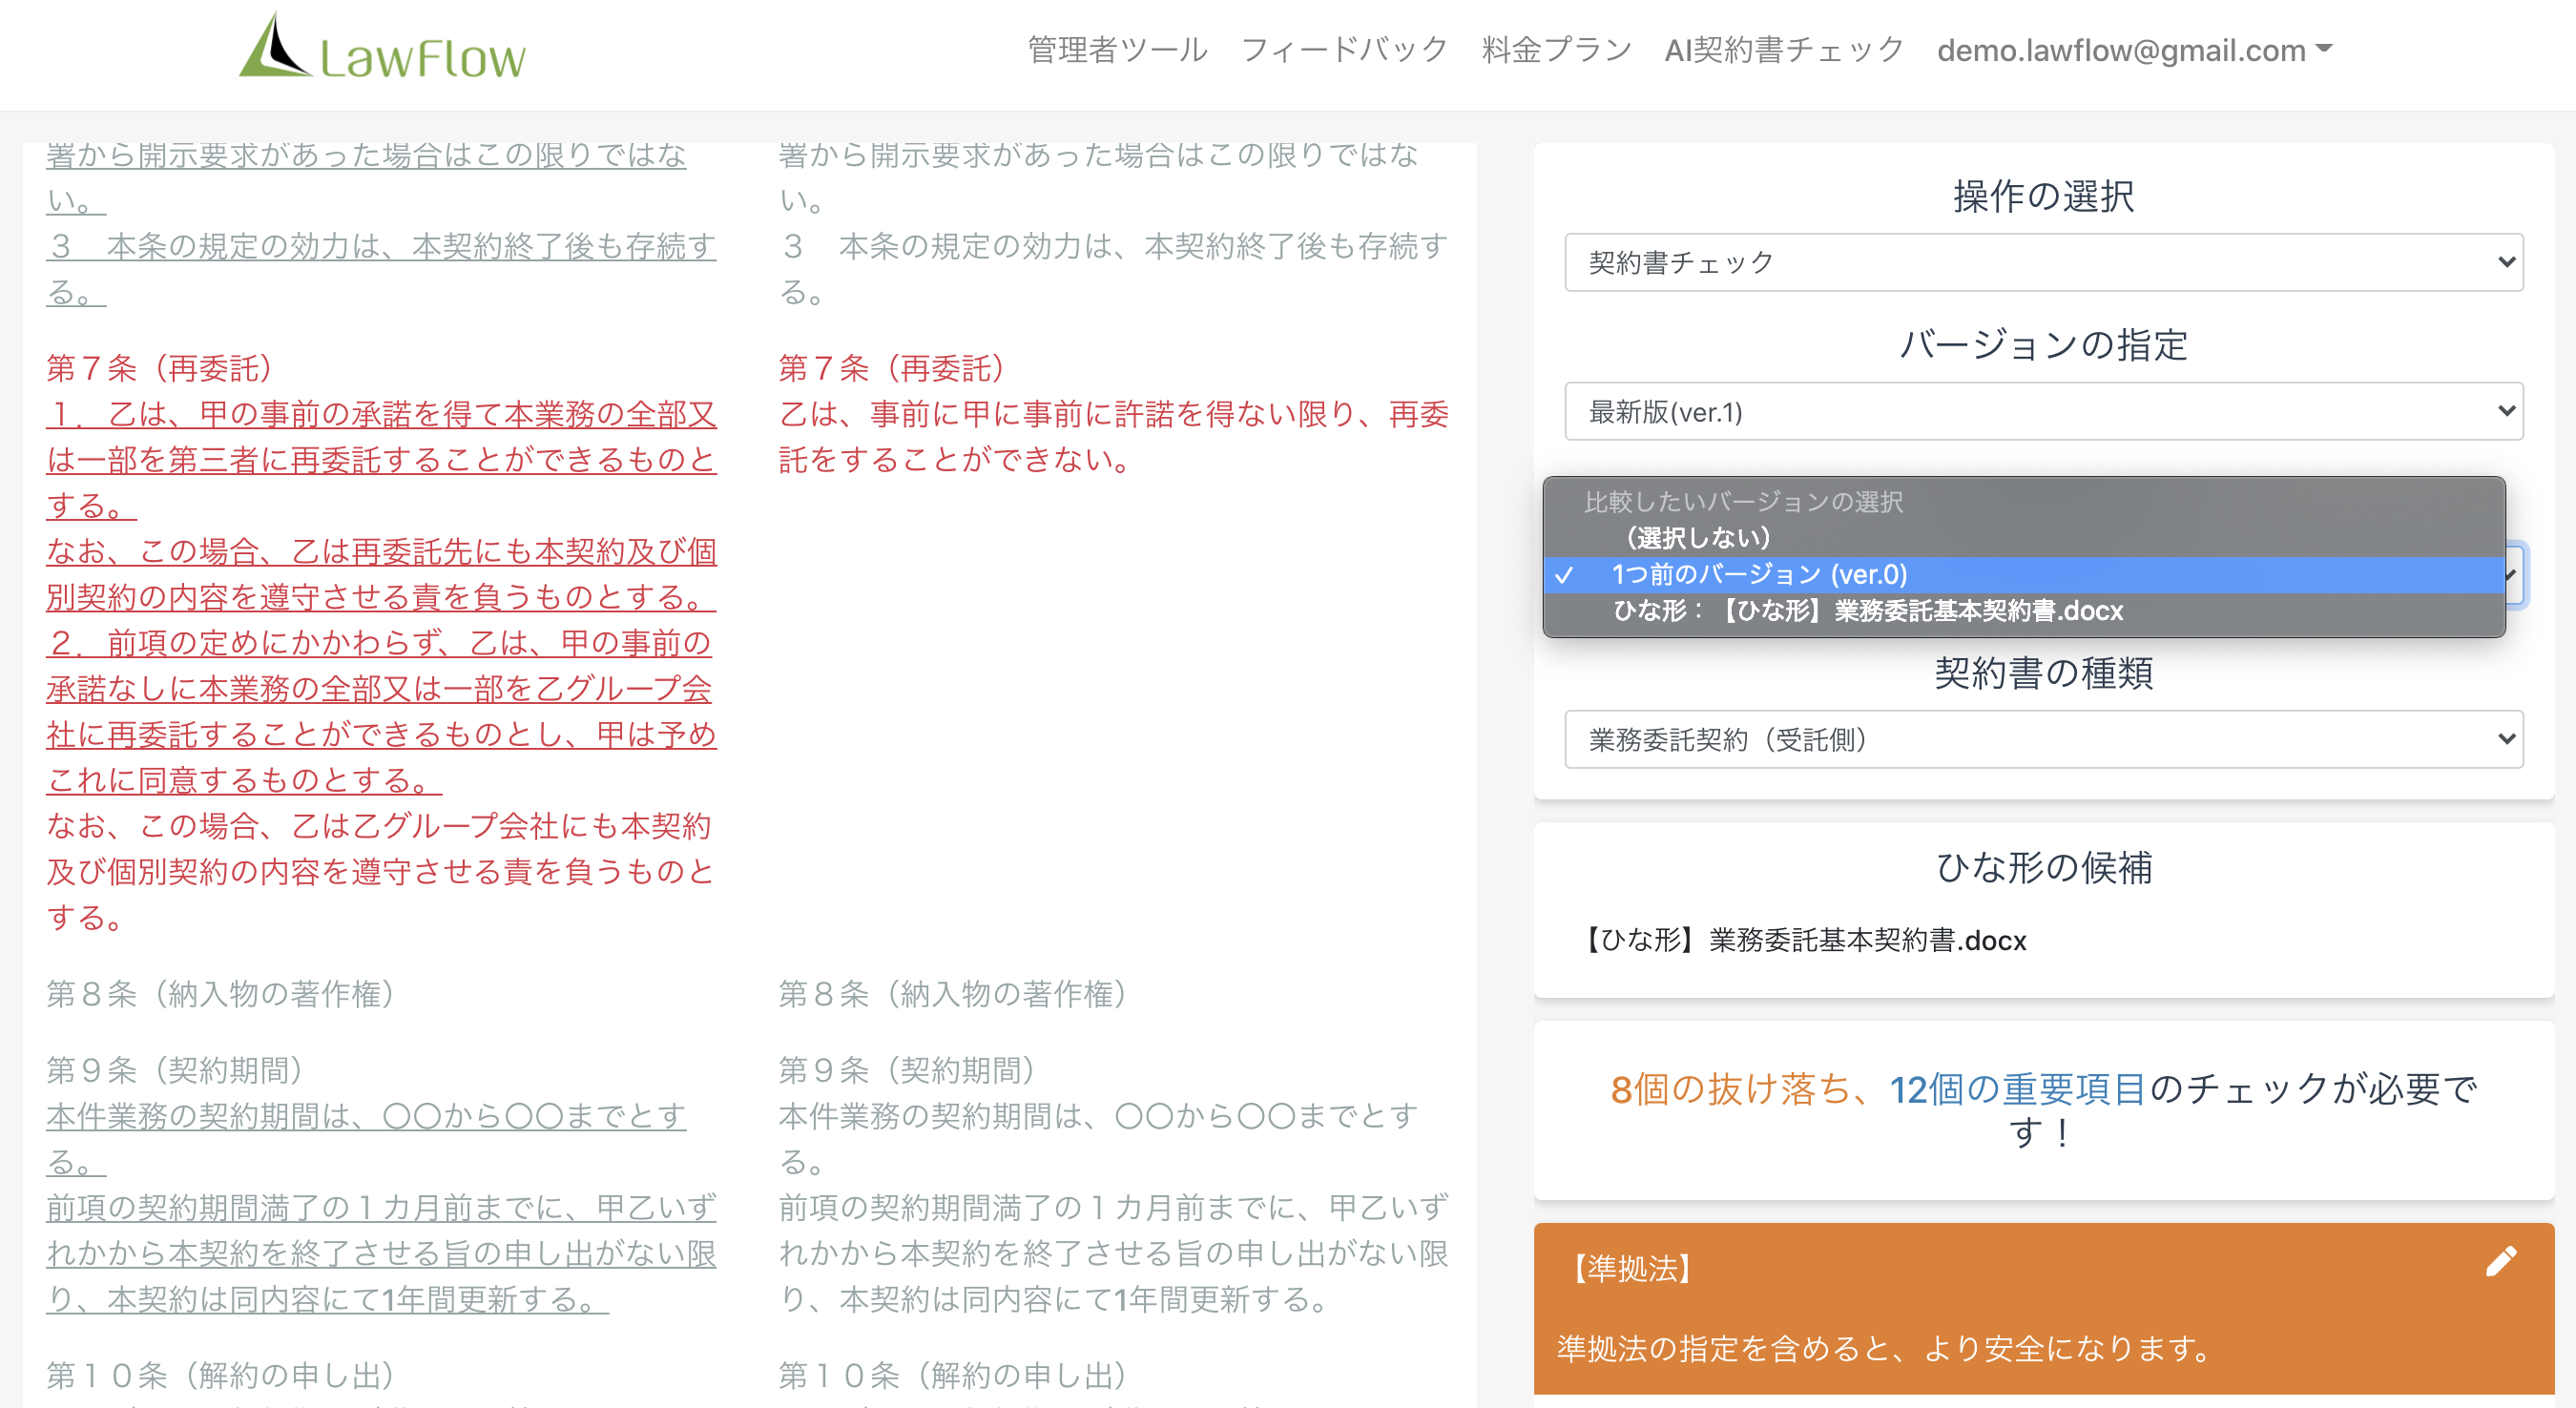2576x1408 pixels.
Task: Open the フィードバック page
Action: point(1344,48)
